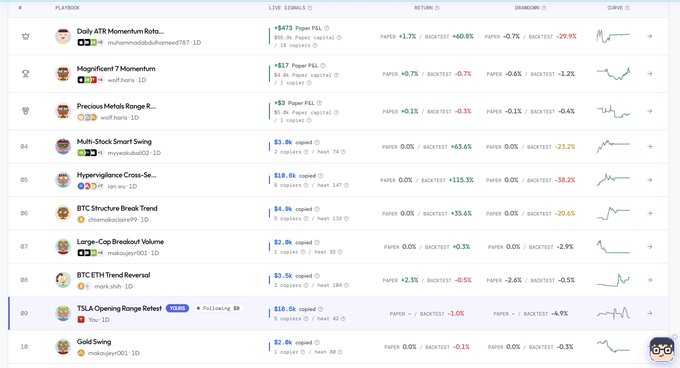Click the Curve column header
680x368 pixels.
(x=615, y=8)
